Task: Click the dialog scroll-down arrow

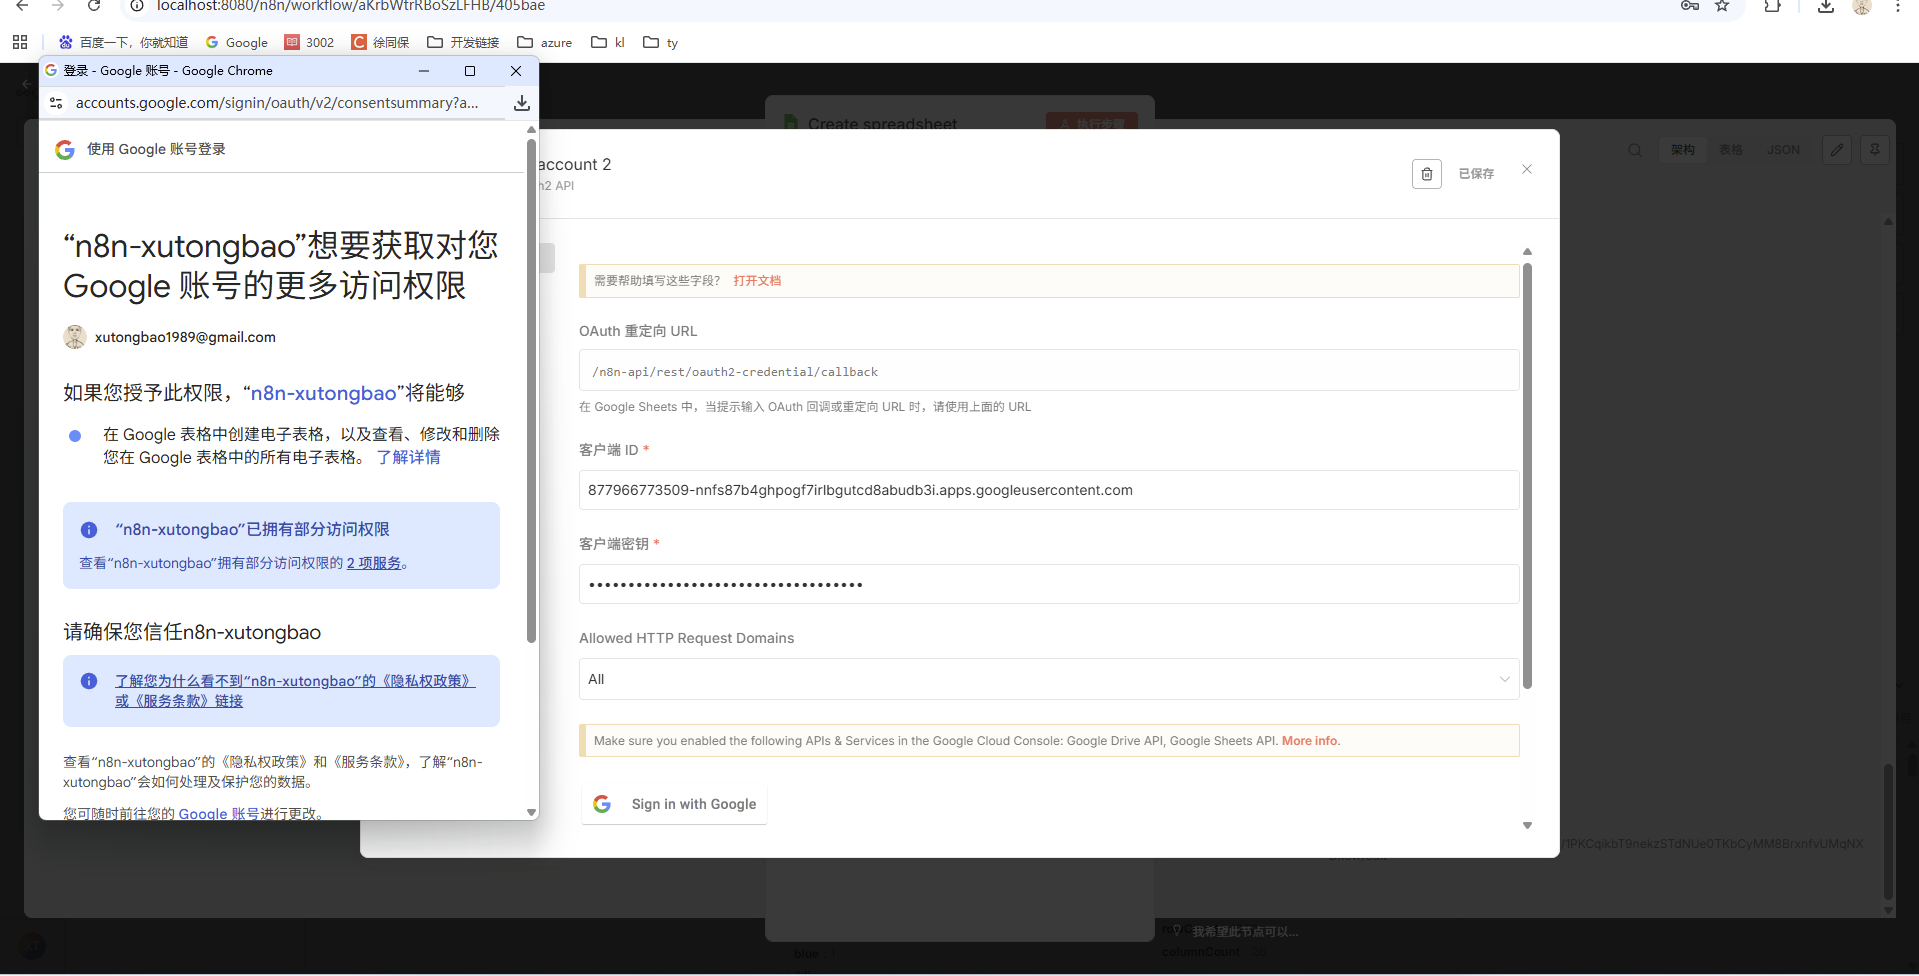Action: pos(1527,826)
